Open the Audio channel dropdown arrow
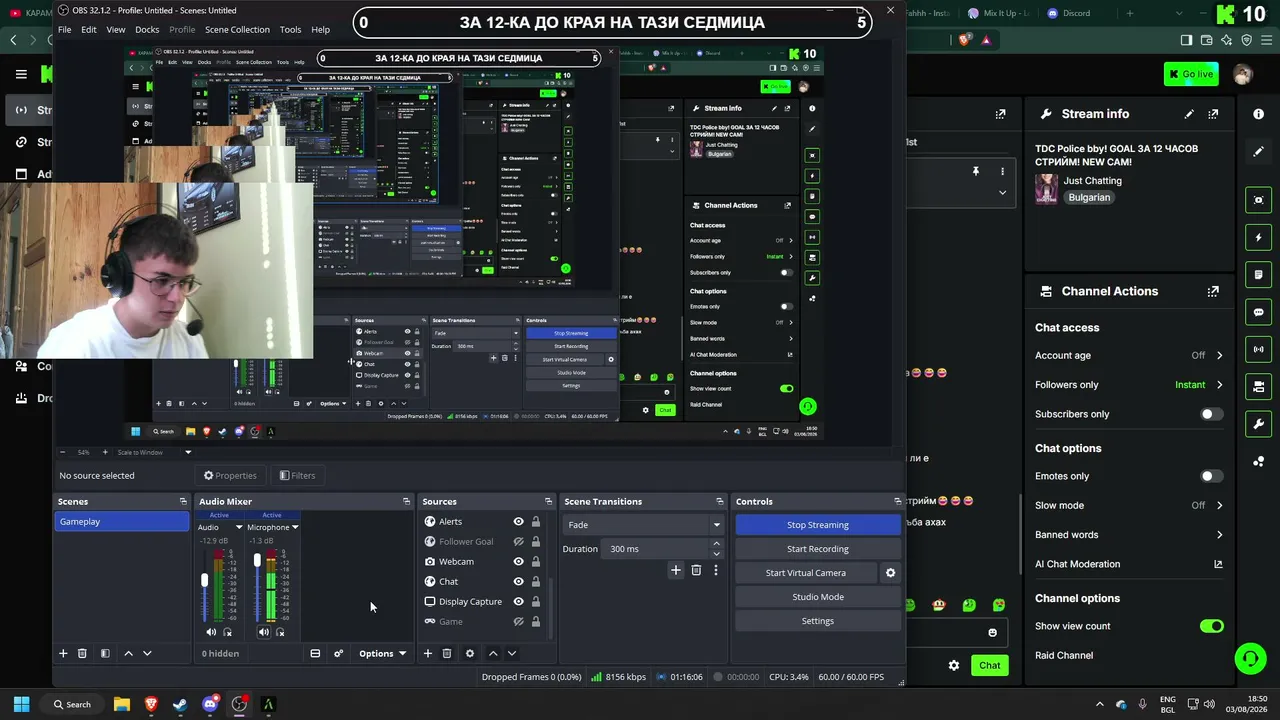The height and width of the screenshot is (720, 1280). [x=239, y=527]
